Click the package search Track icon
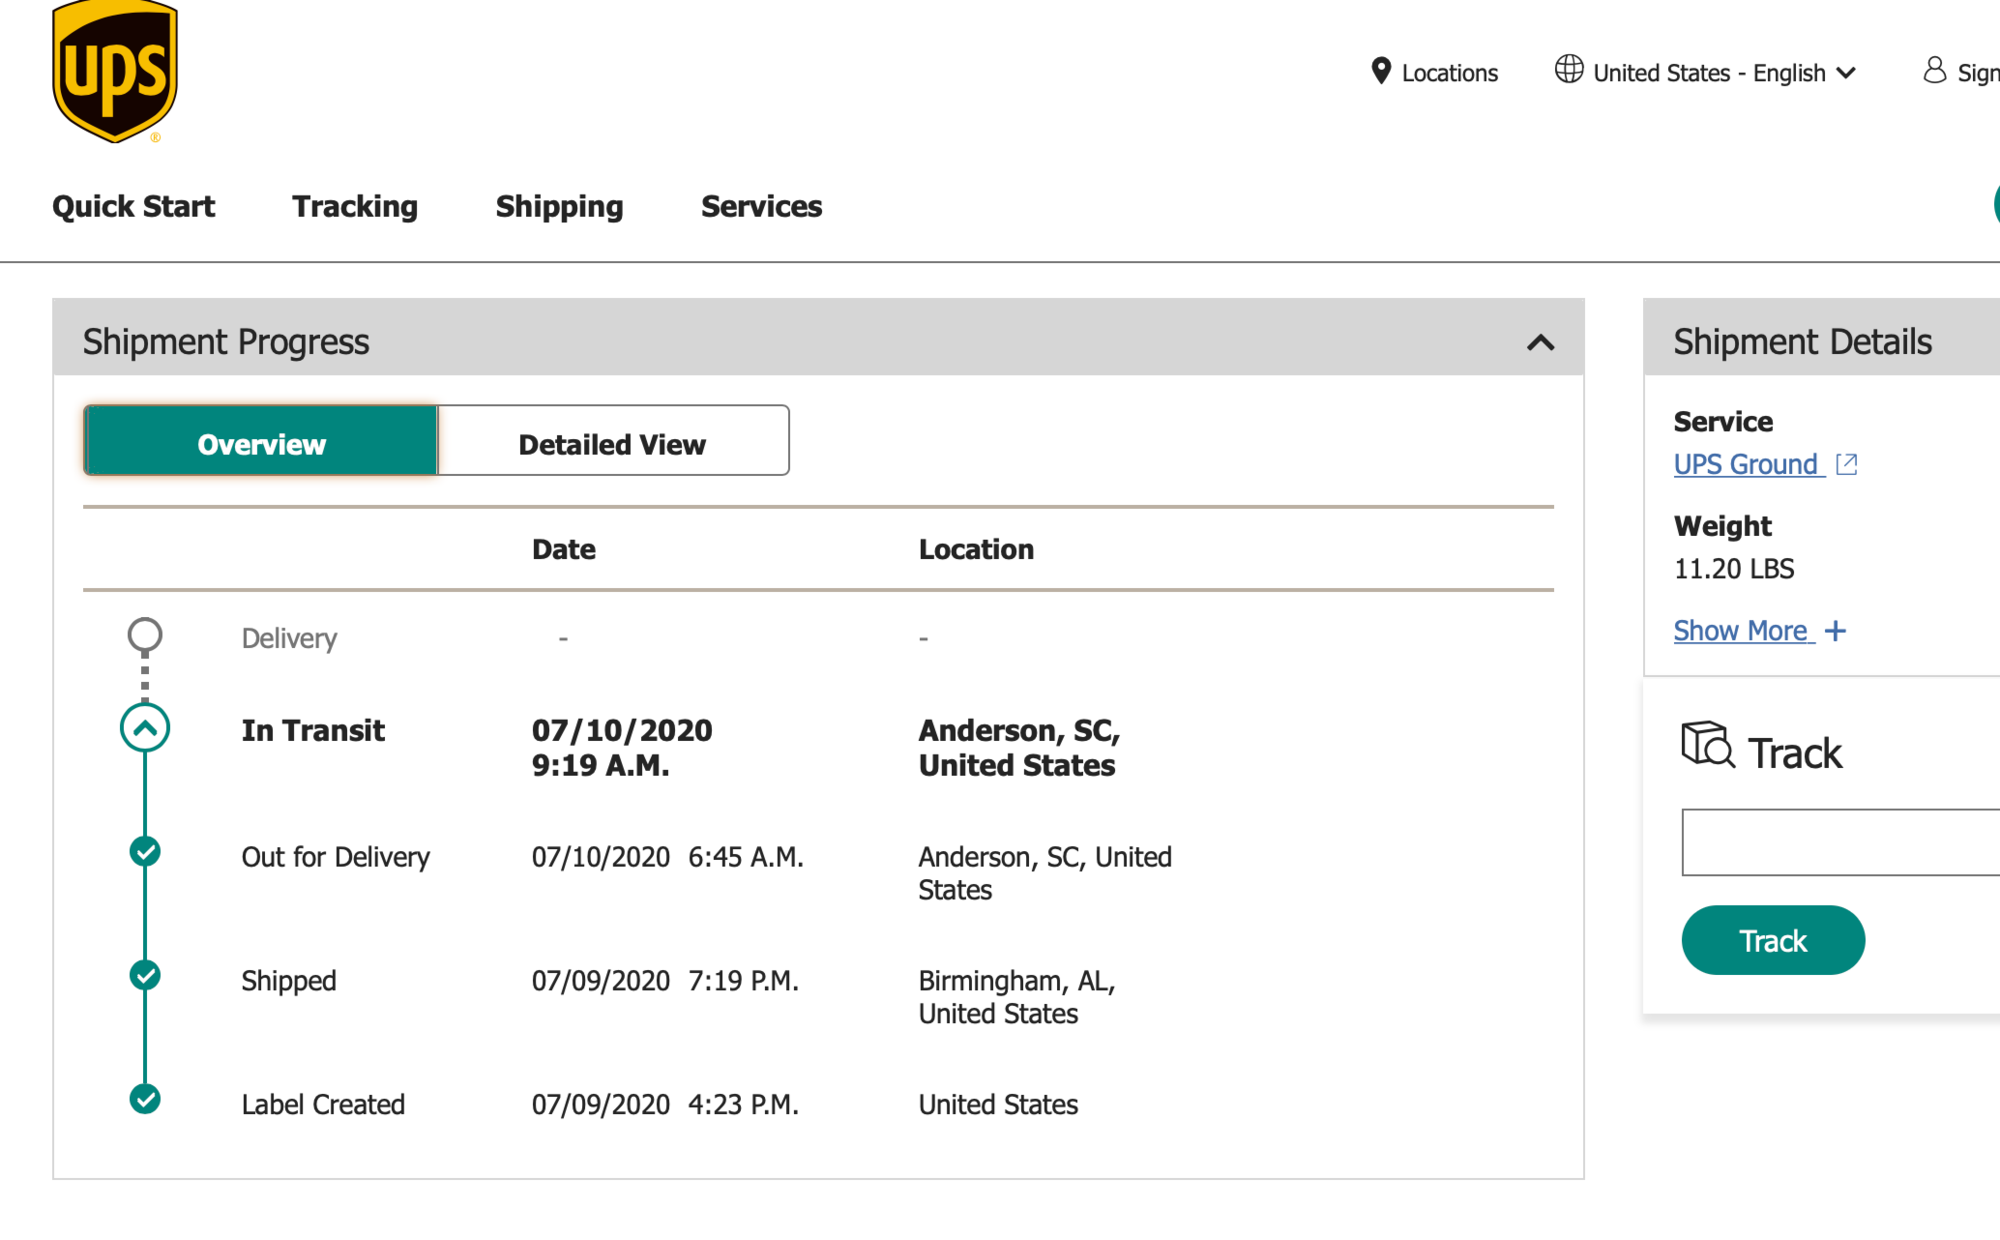Viewport: 2000px width, 1240px height. point(1708,744)
